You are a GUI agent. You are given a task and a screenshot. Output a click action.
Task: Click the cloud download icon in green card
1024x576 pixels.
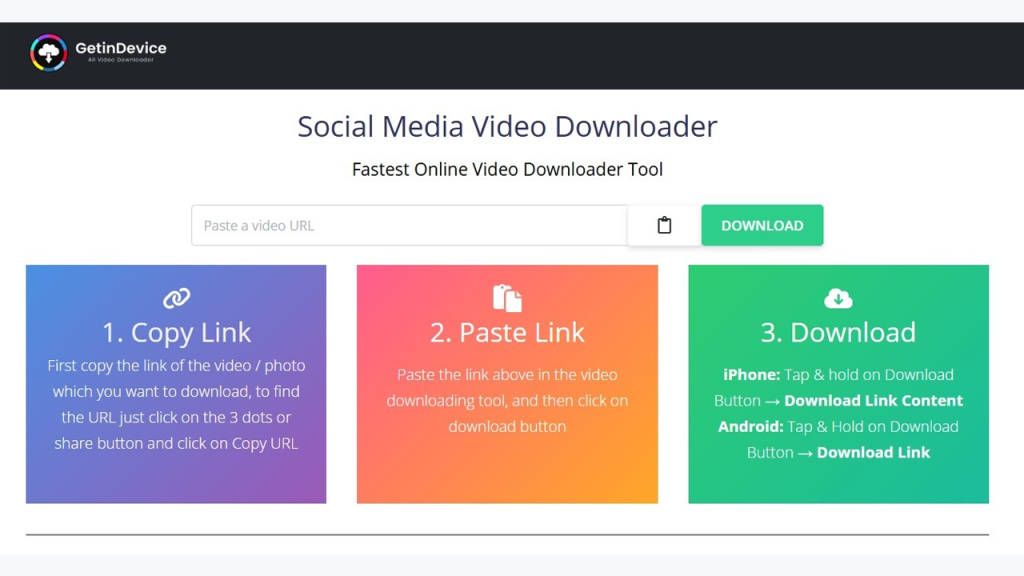[x=838, y=298]
